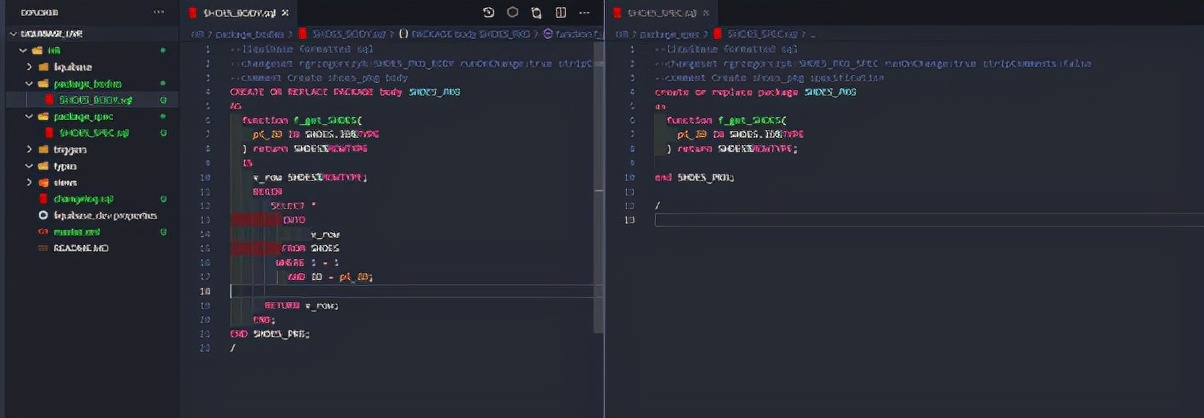Click the open changes icon in editor toolbar
Viewport: 1204px width, 418px height.
pyautogui.click(x=536, y=12)
